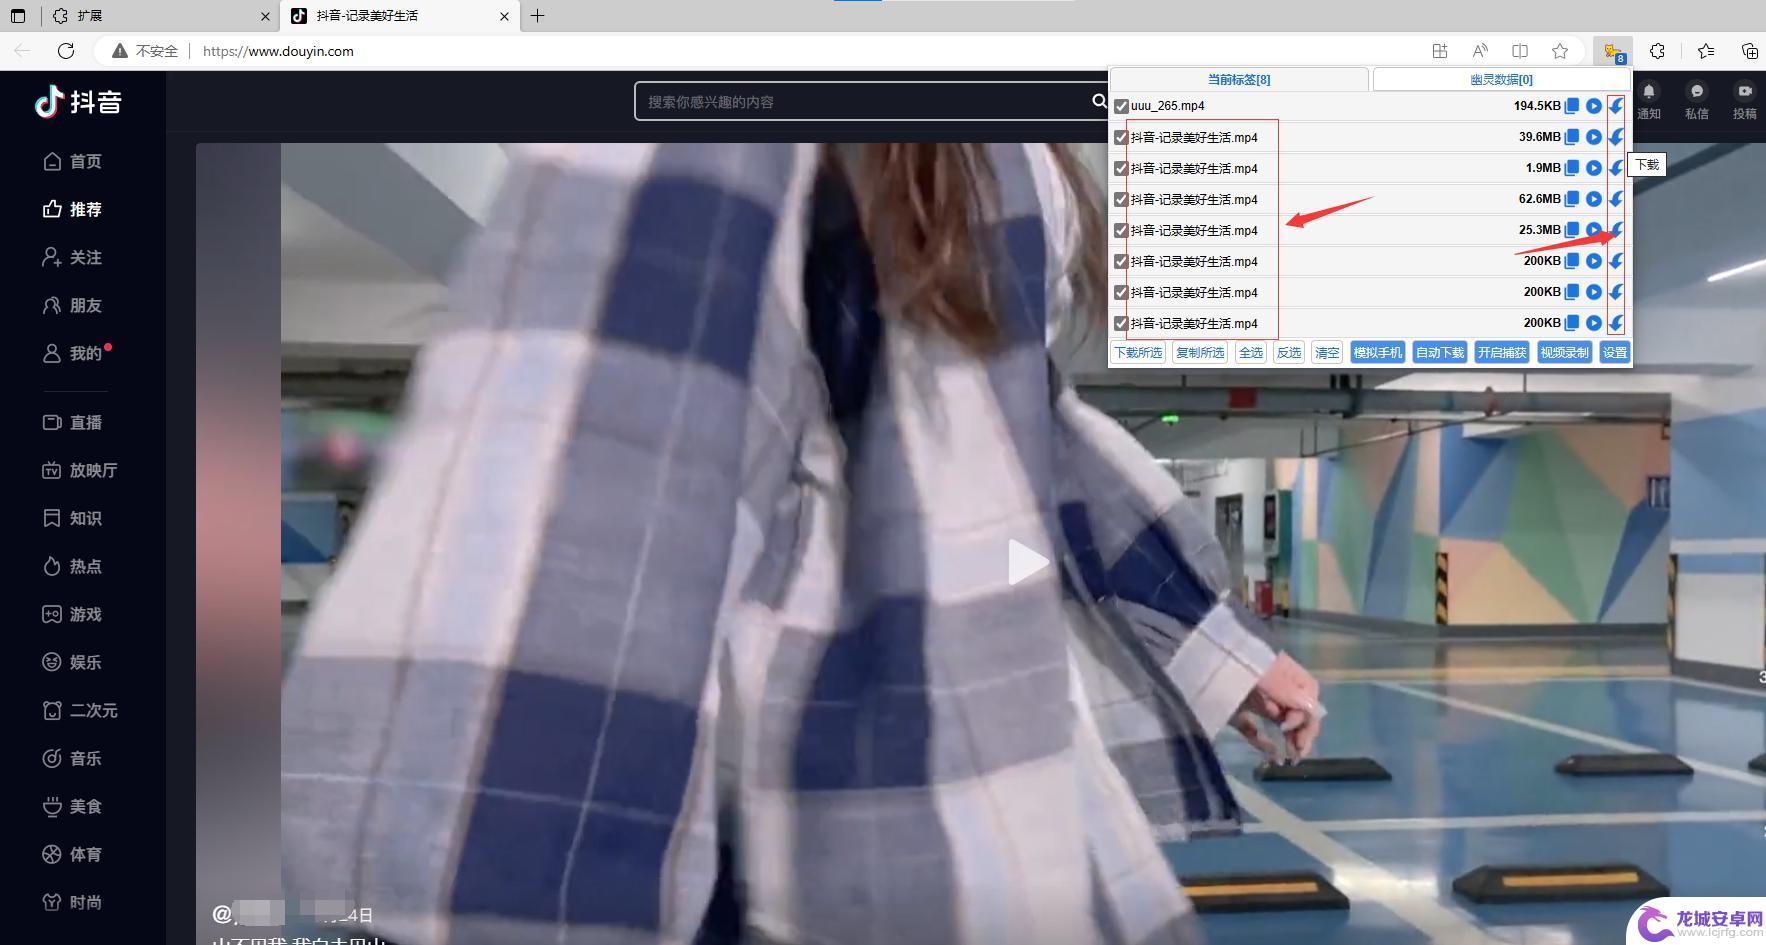Click the search magnifier icon
Image resolution: width=1766 pixels, height=945 pixels.
(x=1099, y=101)
